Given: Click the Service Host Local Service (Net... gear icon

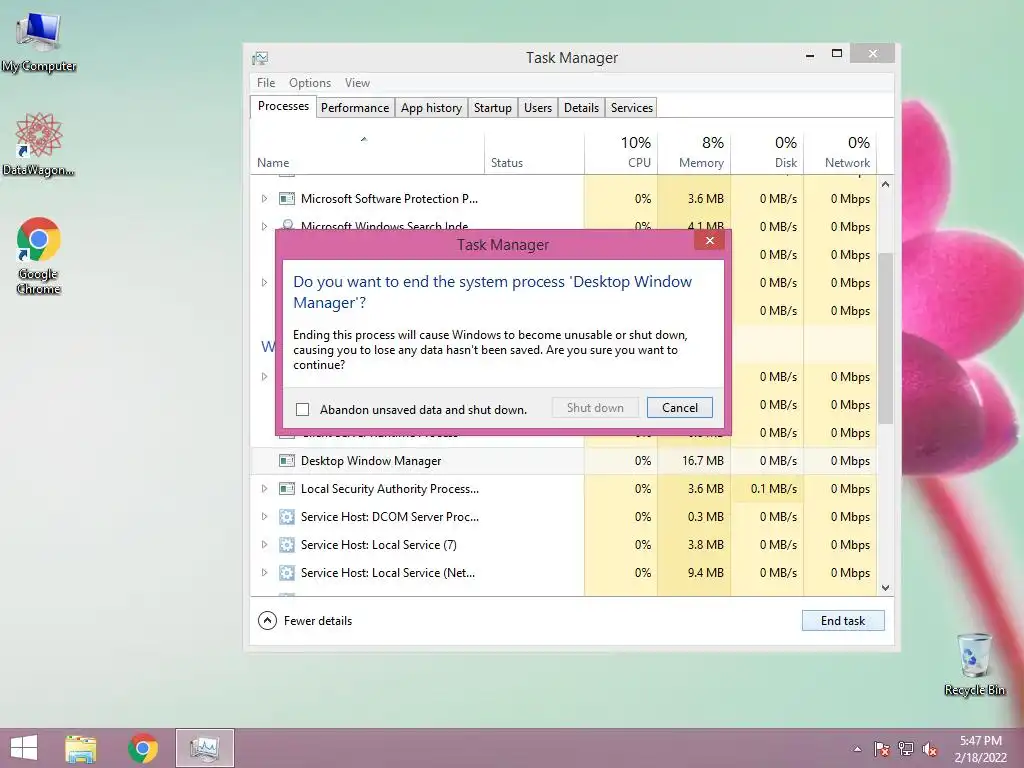Looking at the screenshot, I should [x=287, y=573].
